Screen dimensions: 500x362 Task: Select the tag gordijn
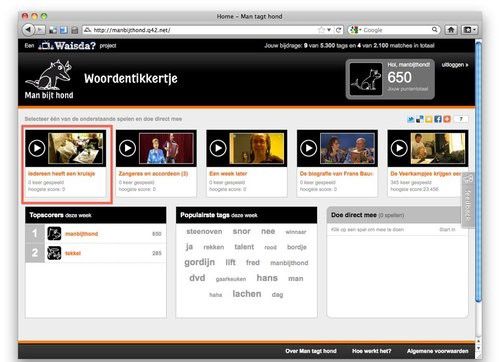pos(200,262)
